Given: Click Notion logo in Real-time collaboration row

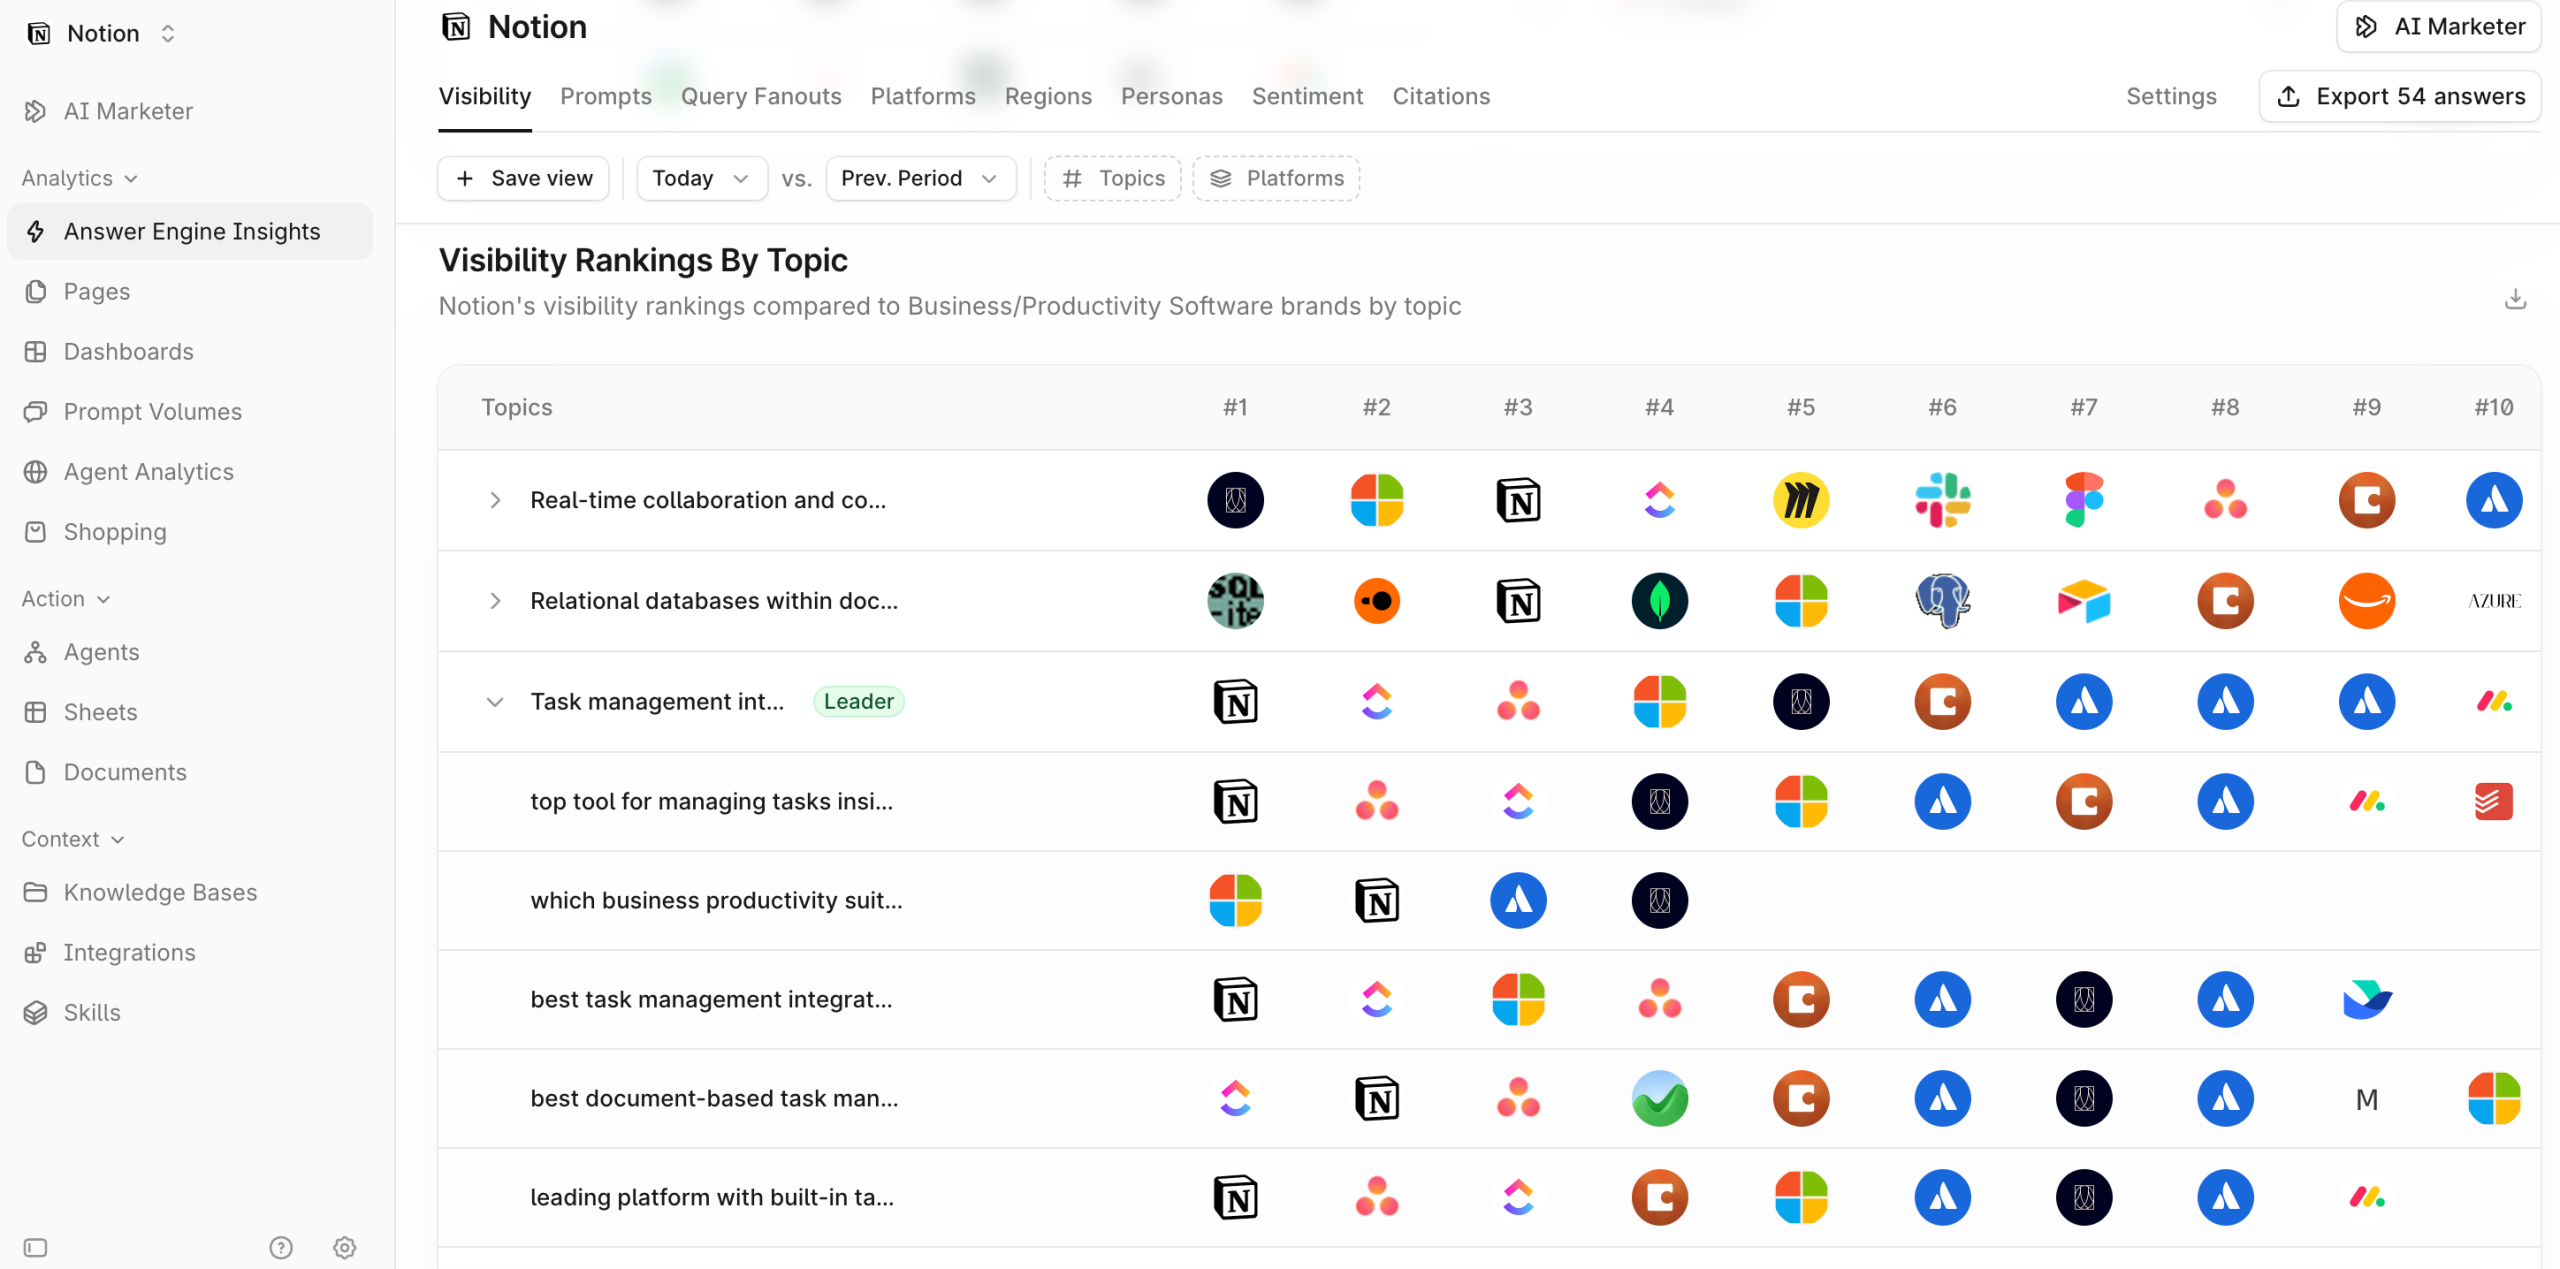Looking at the screenshot, I should (x=1518, y=500).
